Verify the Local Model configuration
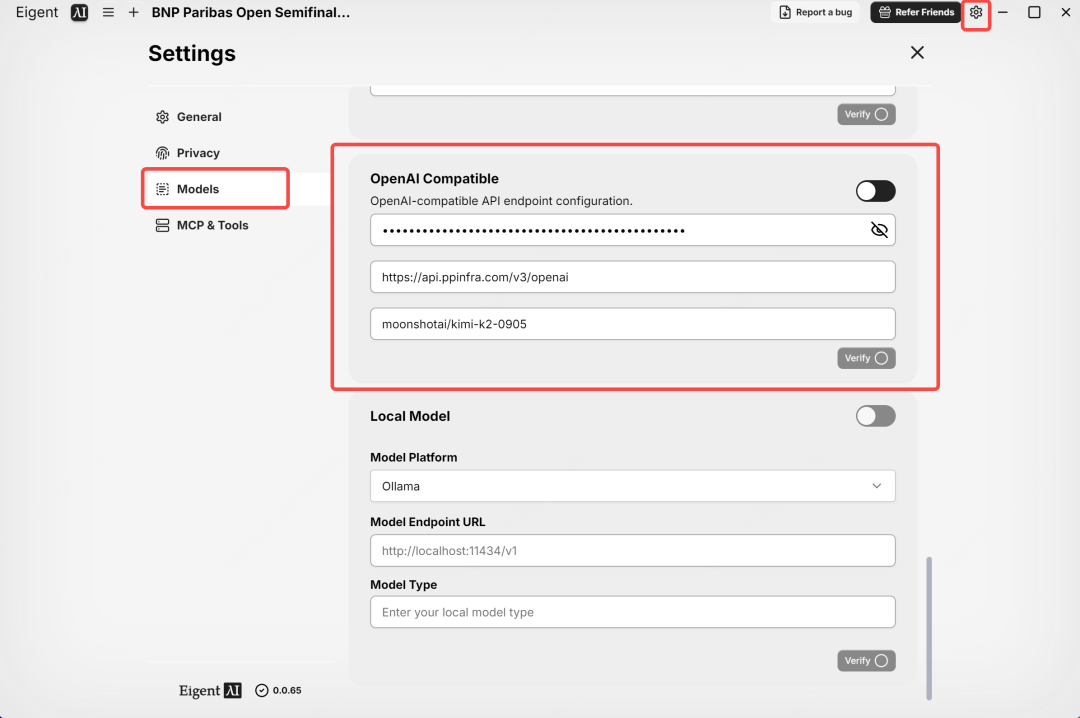Image resolution: width=1080 pixels, height=718 pixels. (866, 661)
